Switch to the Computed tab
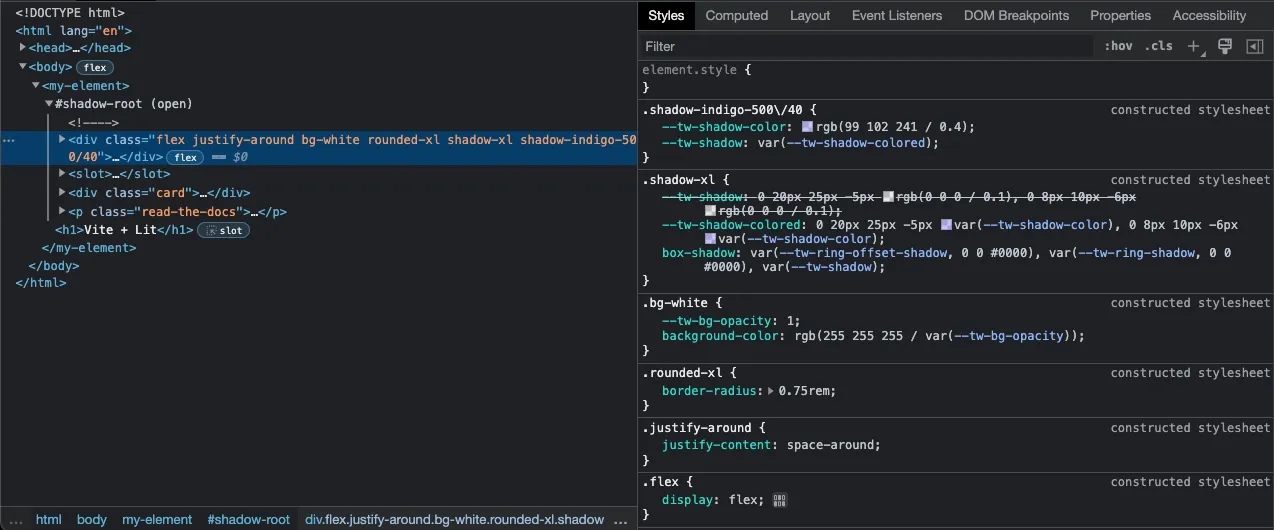This screenshot has width=1274, height=530. [737, 15]
